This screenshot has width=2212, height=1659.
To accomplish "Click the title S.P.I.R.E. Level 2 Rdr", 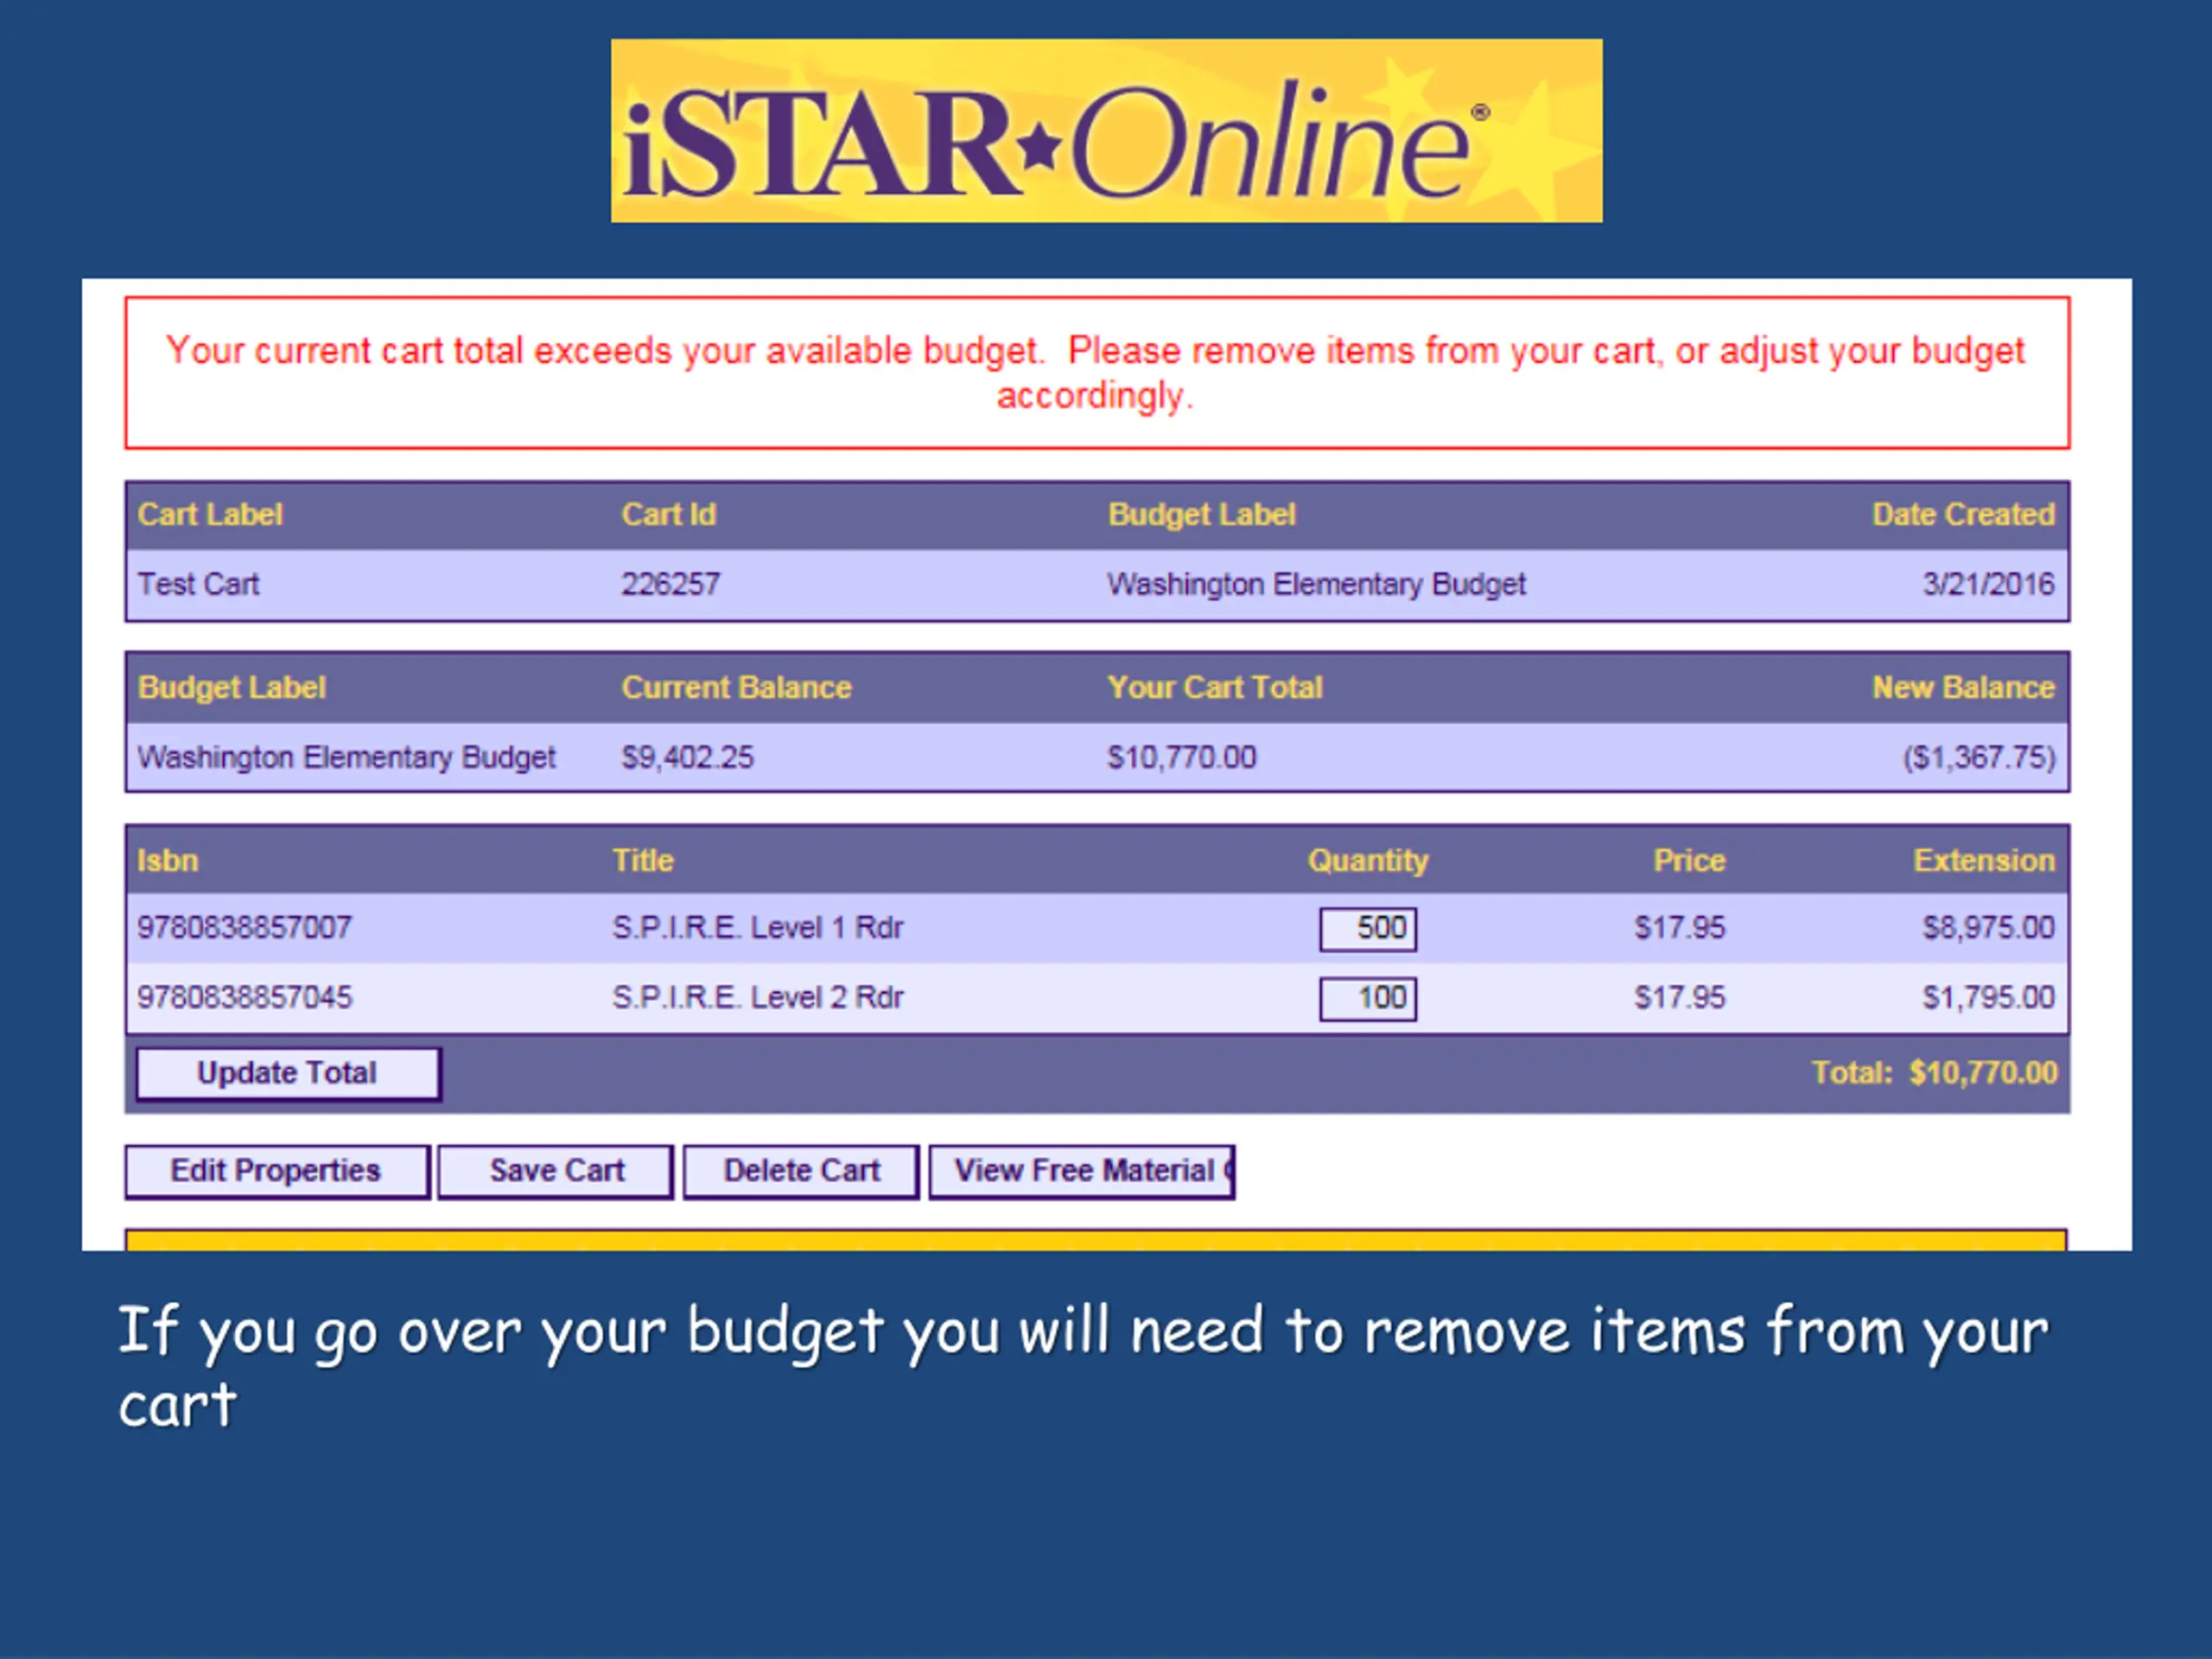I will coord(757,998).
